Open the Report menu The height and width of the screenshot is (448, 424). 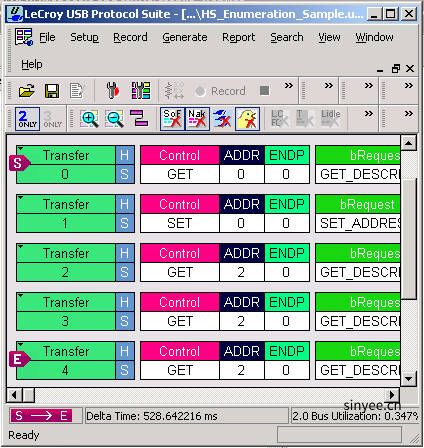[x=239, y=37]
